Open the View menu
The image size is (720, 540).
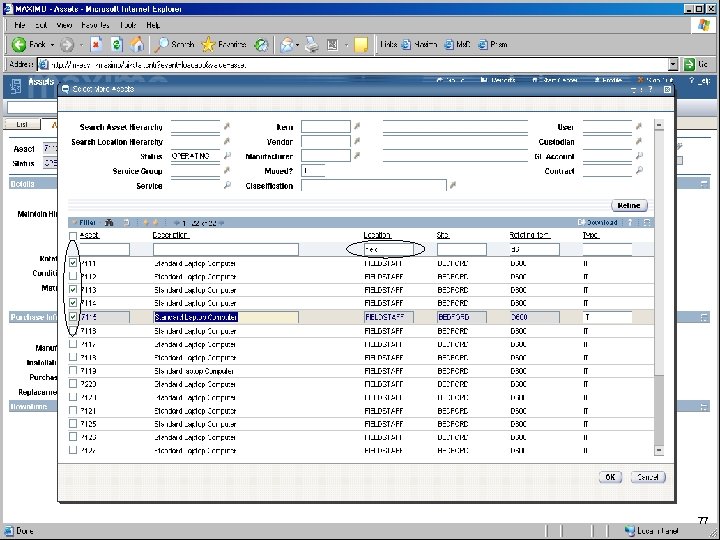click(64, 25)
